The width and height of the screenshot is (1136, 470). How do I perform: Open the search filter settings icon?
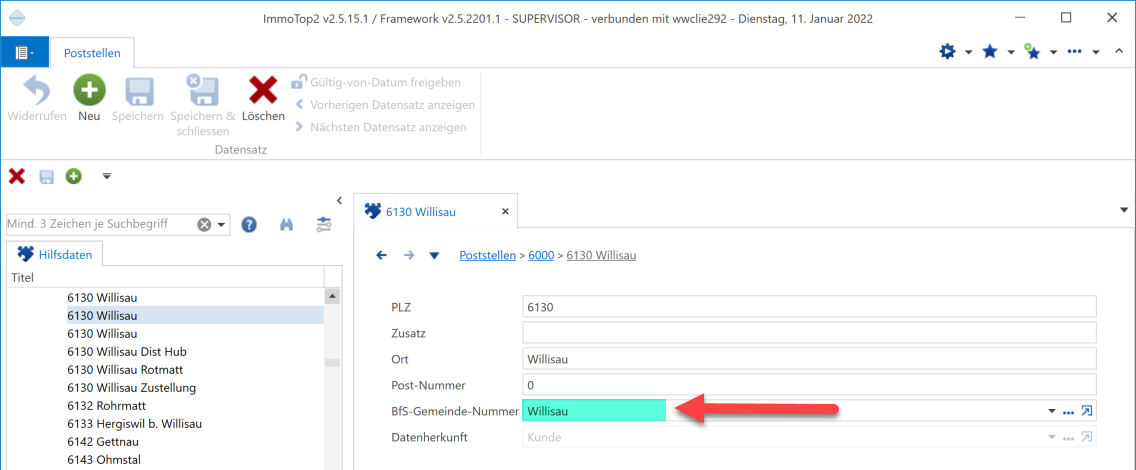coord(324,225)
